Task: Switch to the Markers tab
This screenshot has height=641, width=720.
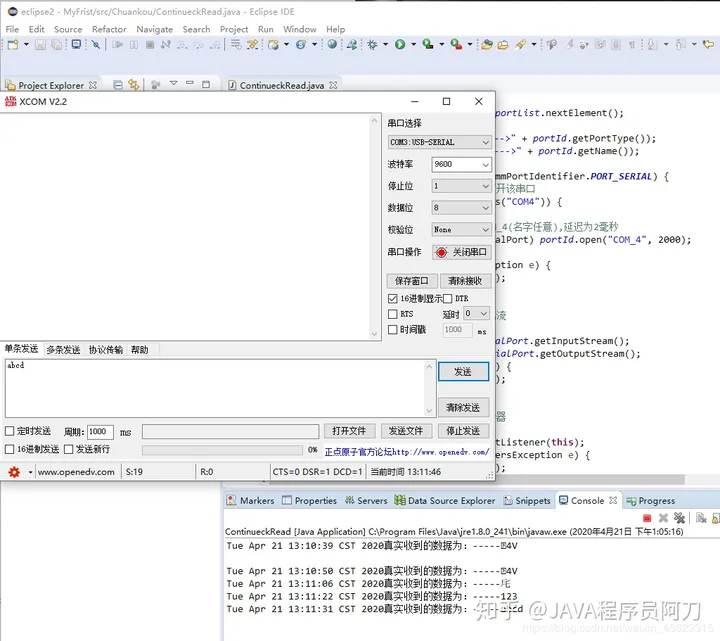Action: pyautogui.click(x=251, y=500)
